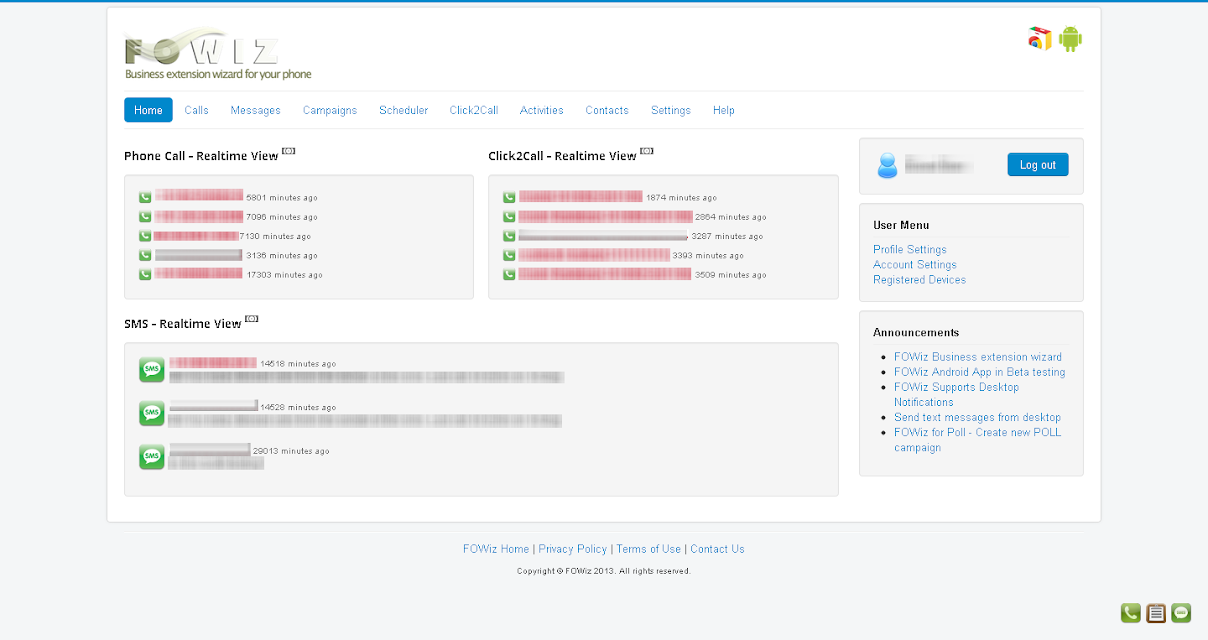Screen dimensions: 1208x640
Task: Open the Contacts tab
Action: click(x=607, y=110)
